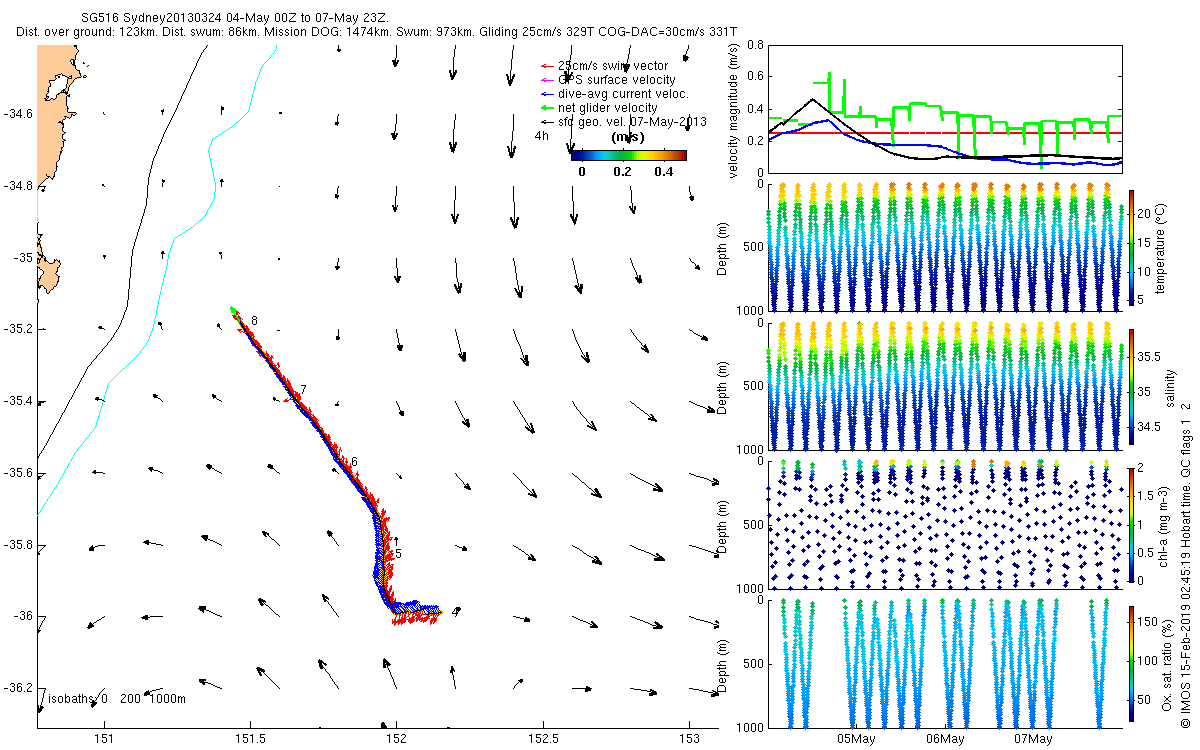Click the temperature colorbar
This screenshot has width=1200, height=750.
(1131, 246)
